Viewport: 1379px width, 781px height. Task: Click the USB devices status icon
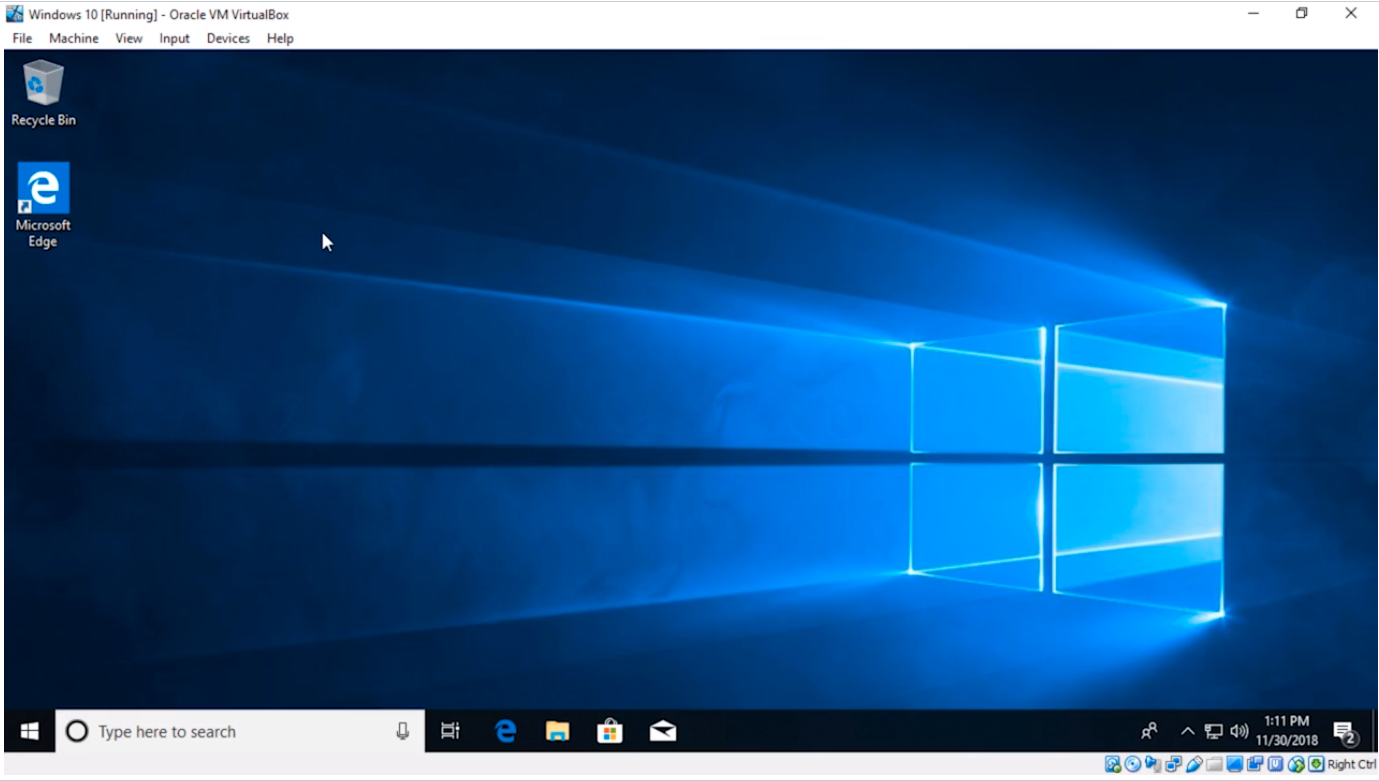1194,764
